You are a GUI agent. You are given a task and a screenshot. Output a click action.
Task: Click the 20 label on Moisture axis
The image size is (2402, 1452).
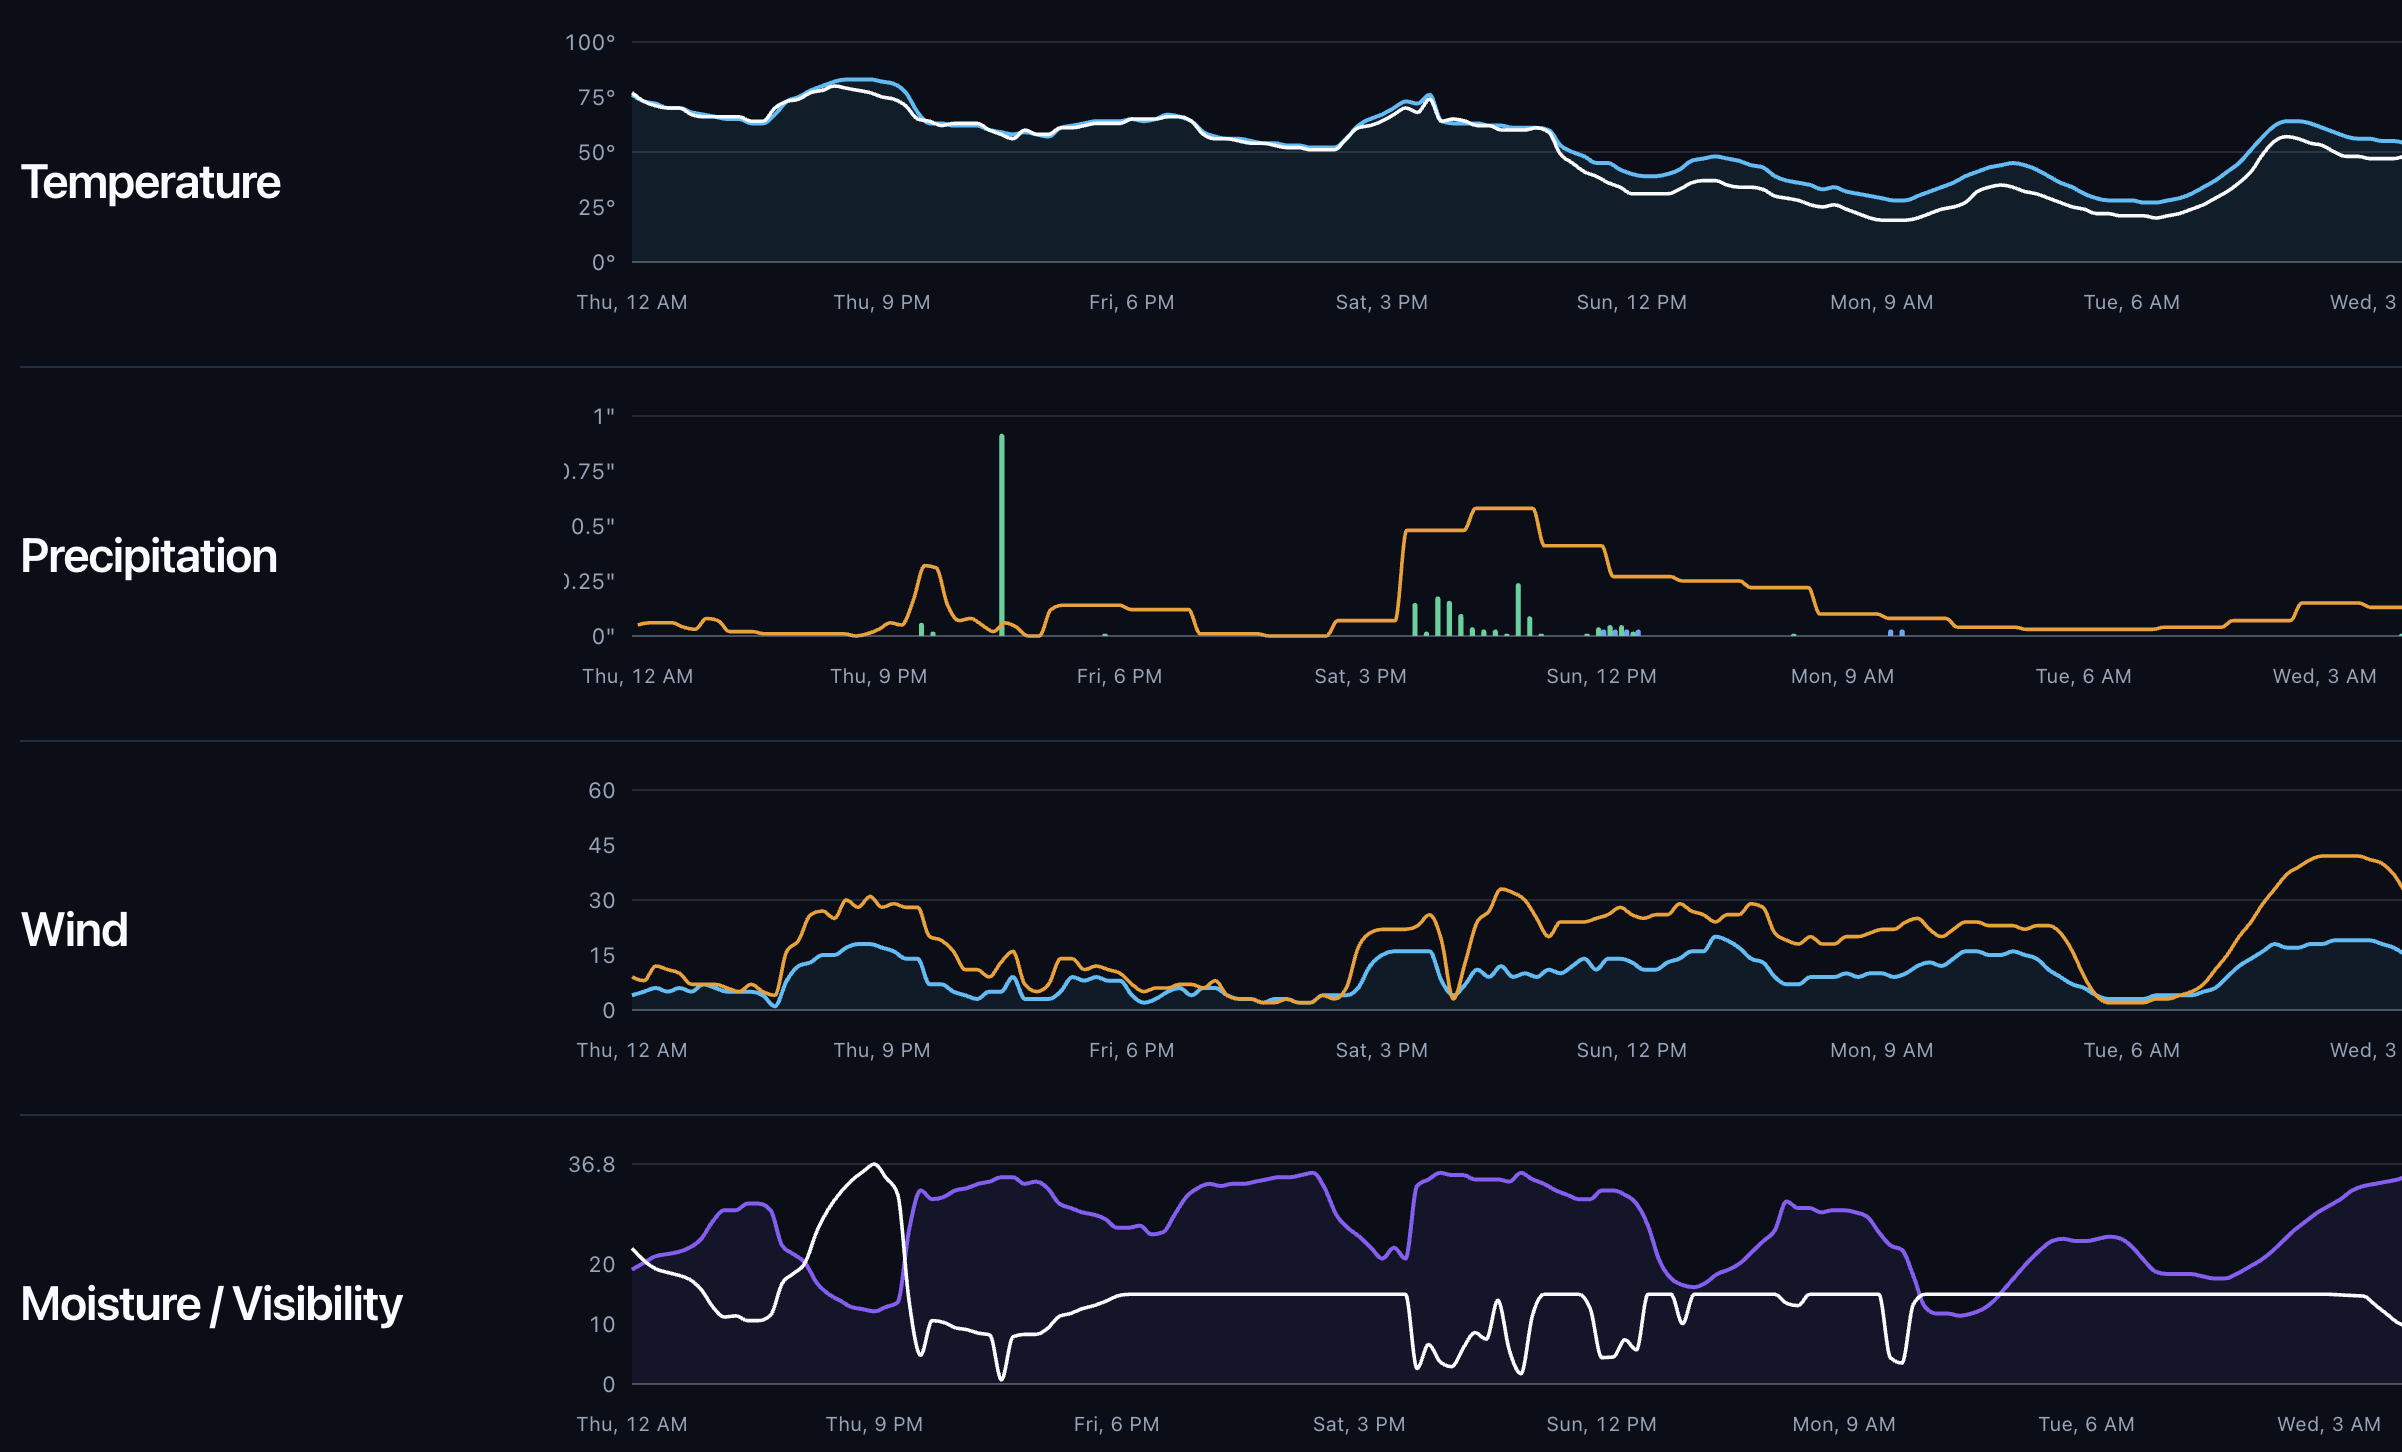click(x=602, y=1264)
